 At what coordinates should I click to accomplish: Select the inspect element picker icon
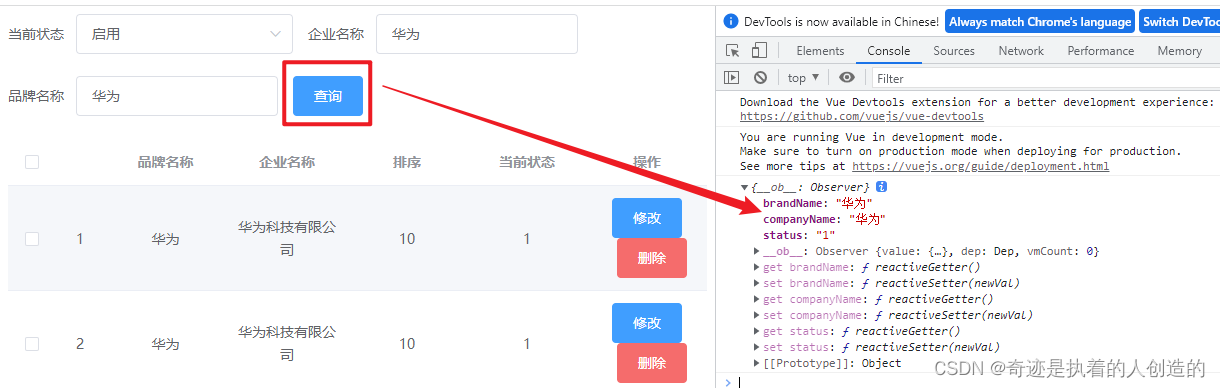(x=733, y=51)
